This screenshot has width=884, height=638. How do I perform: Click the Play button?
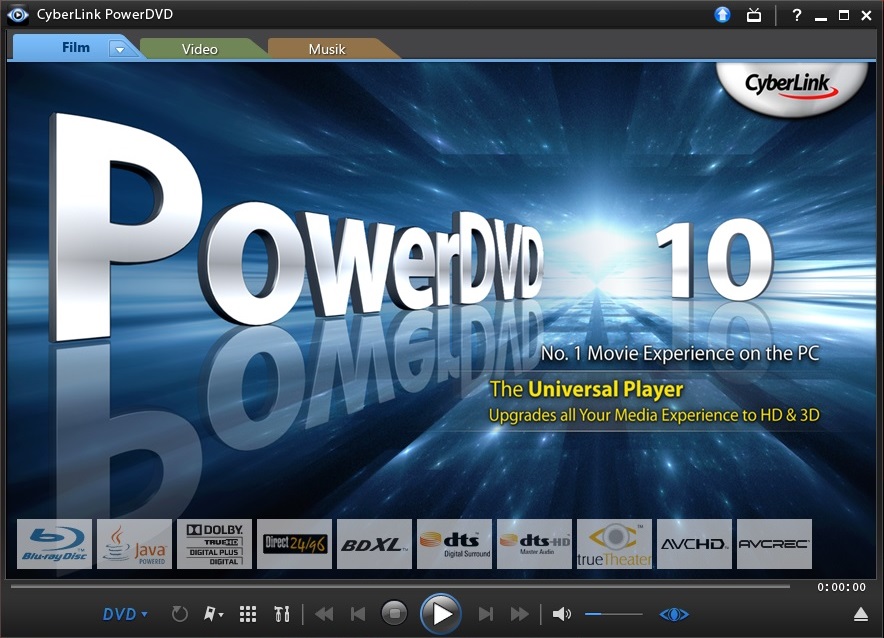[441, 614]
